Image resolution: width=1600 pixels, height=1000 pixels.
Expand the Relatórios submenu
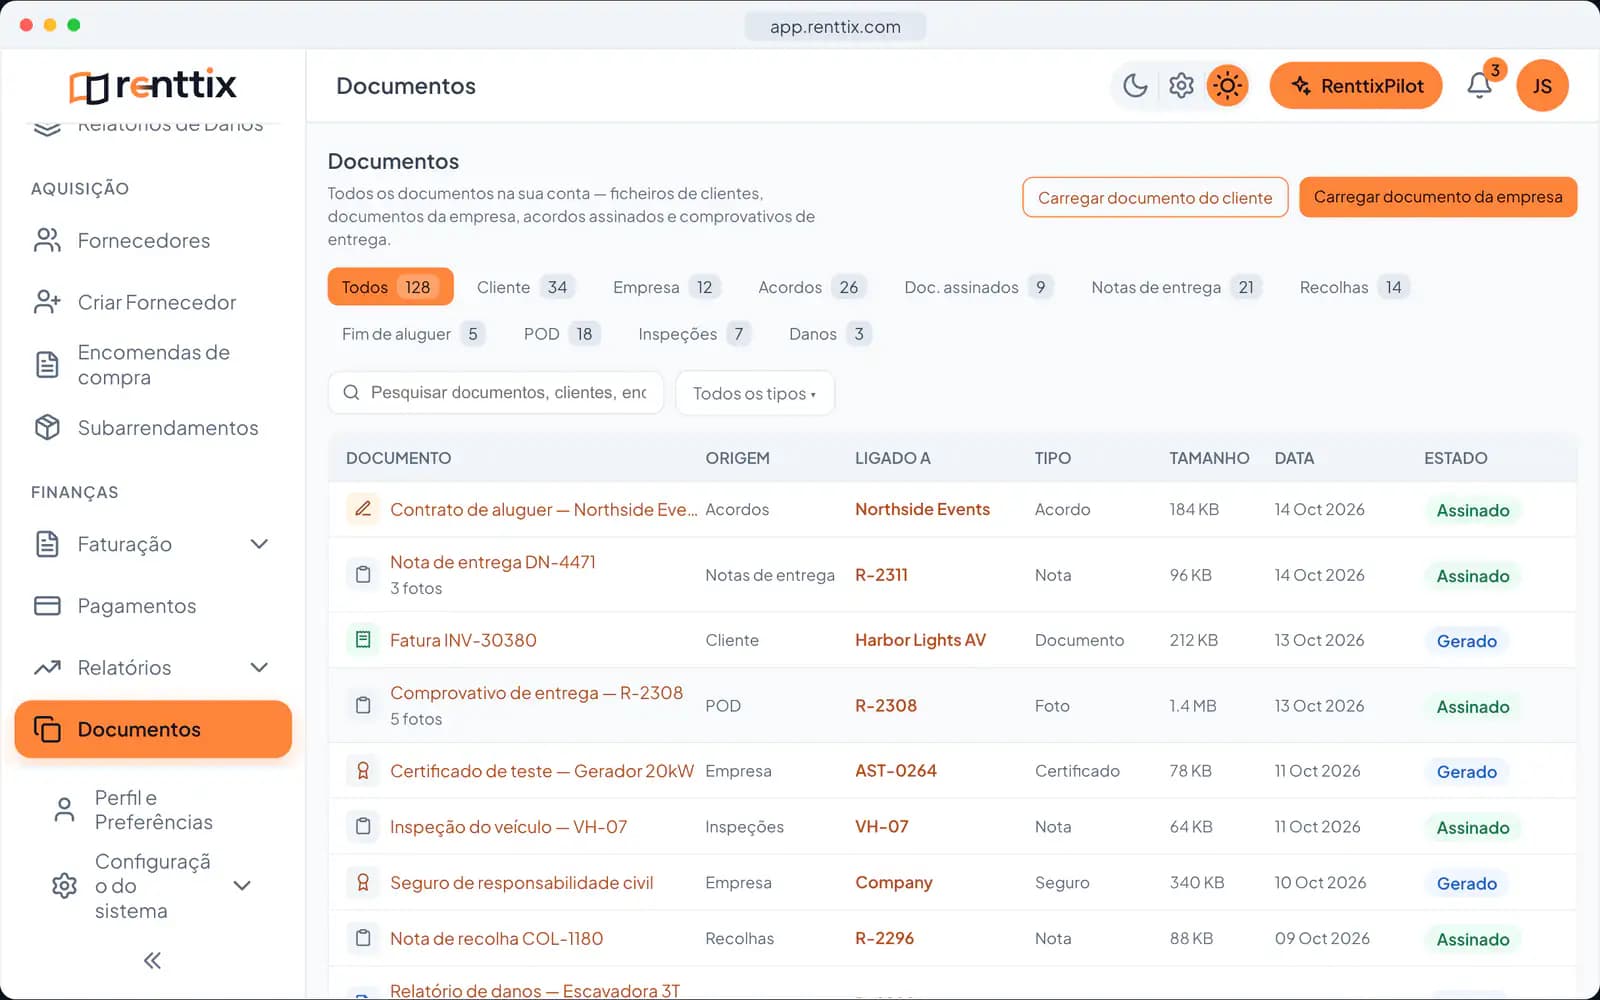pos(259,667)
